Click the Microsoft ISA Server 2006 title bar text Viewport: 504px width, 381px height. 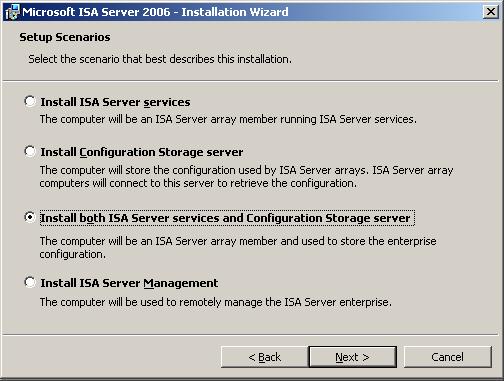coord(155,12)
